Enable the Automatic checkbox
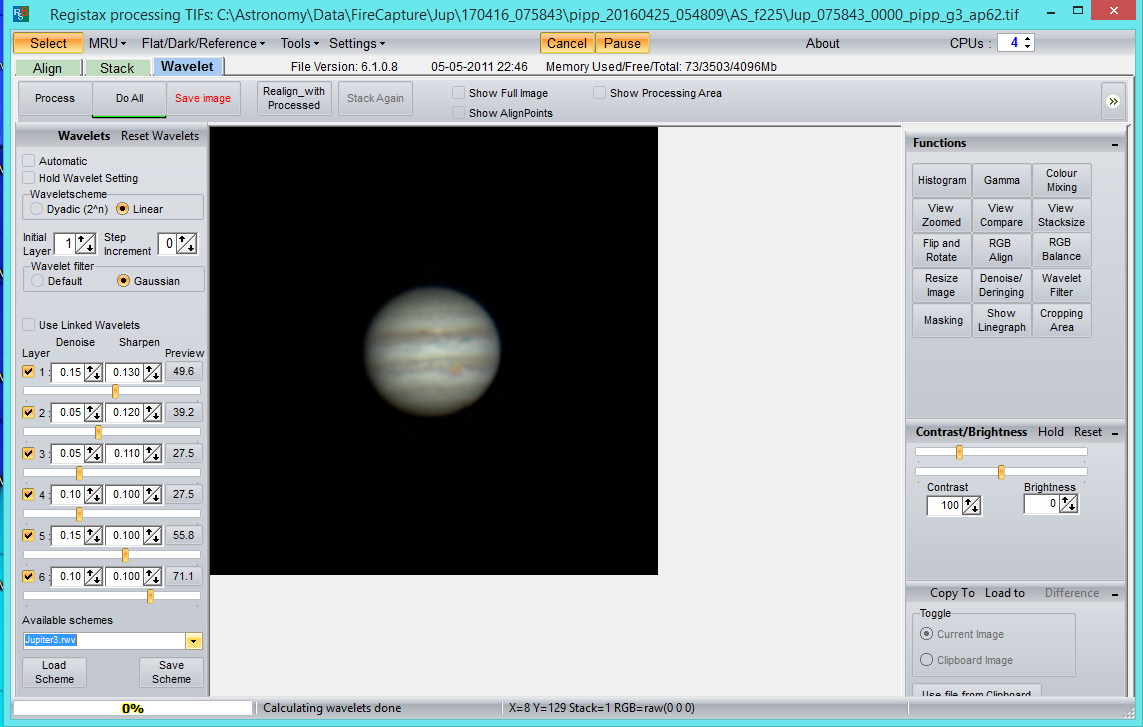 point(28,160)
